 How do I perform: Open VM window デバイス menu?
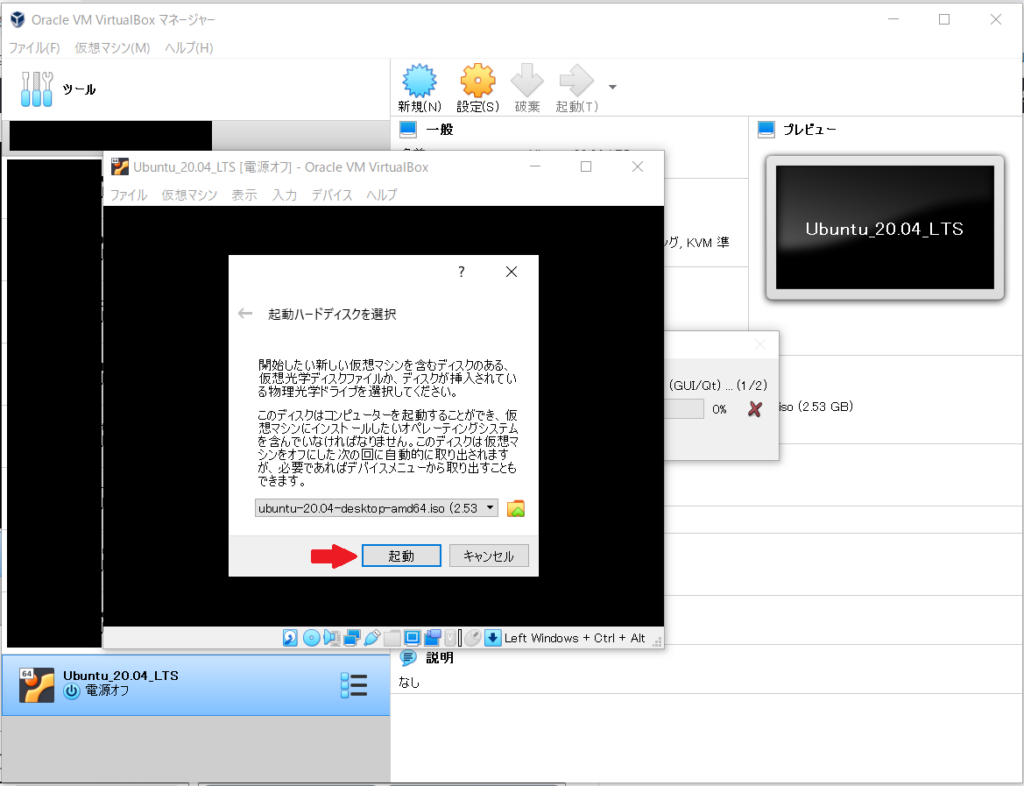point(332,195)
